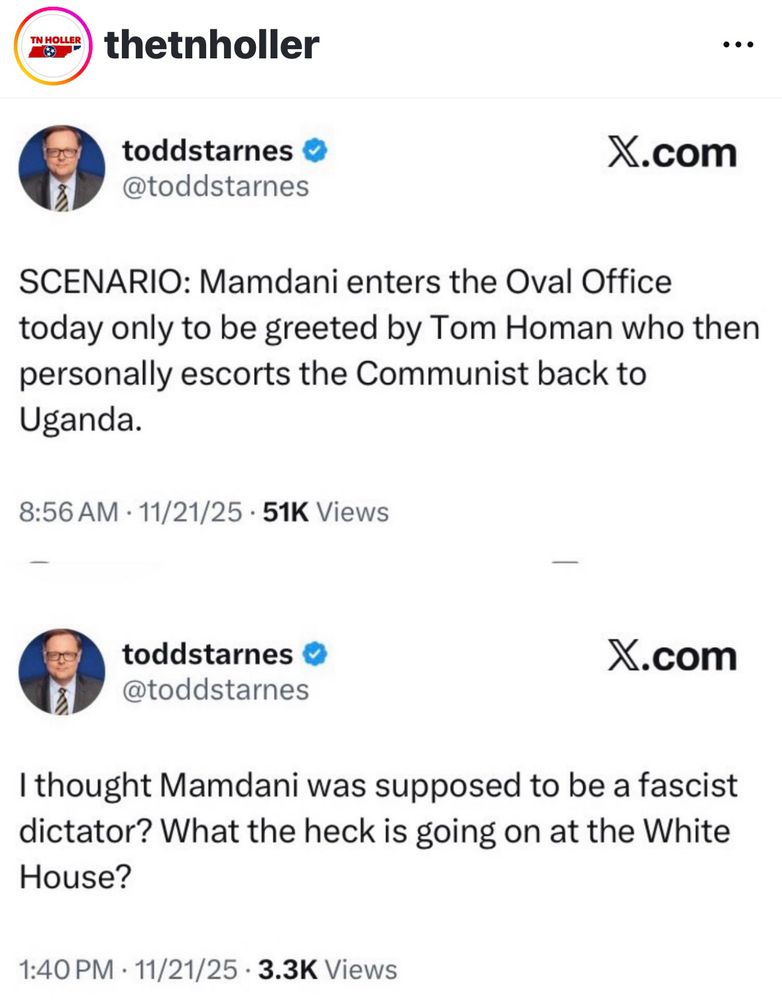Screen dimensions: 782x1000
Task: Click the X.com logo in the first tweet
Action: (x=672, y=154)
